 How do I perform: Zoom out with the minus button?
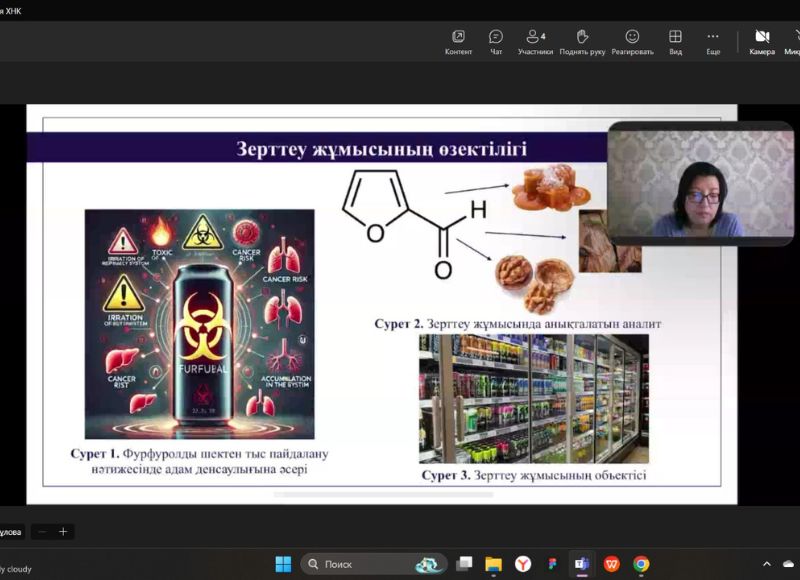coord(42,532)
